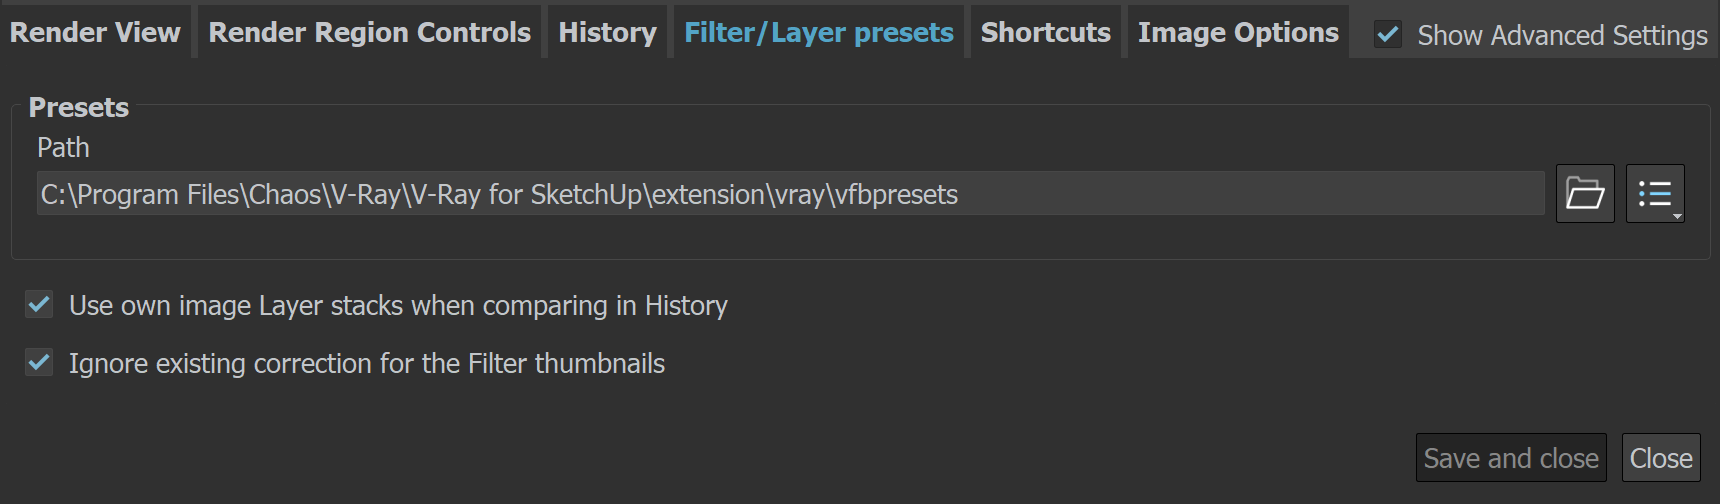The height and width of the screenshot is (504, 1720).
Task: Open the folder browse icon for presets path
Action: (x=1585, y=193)
